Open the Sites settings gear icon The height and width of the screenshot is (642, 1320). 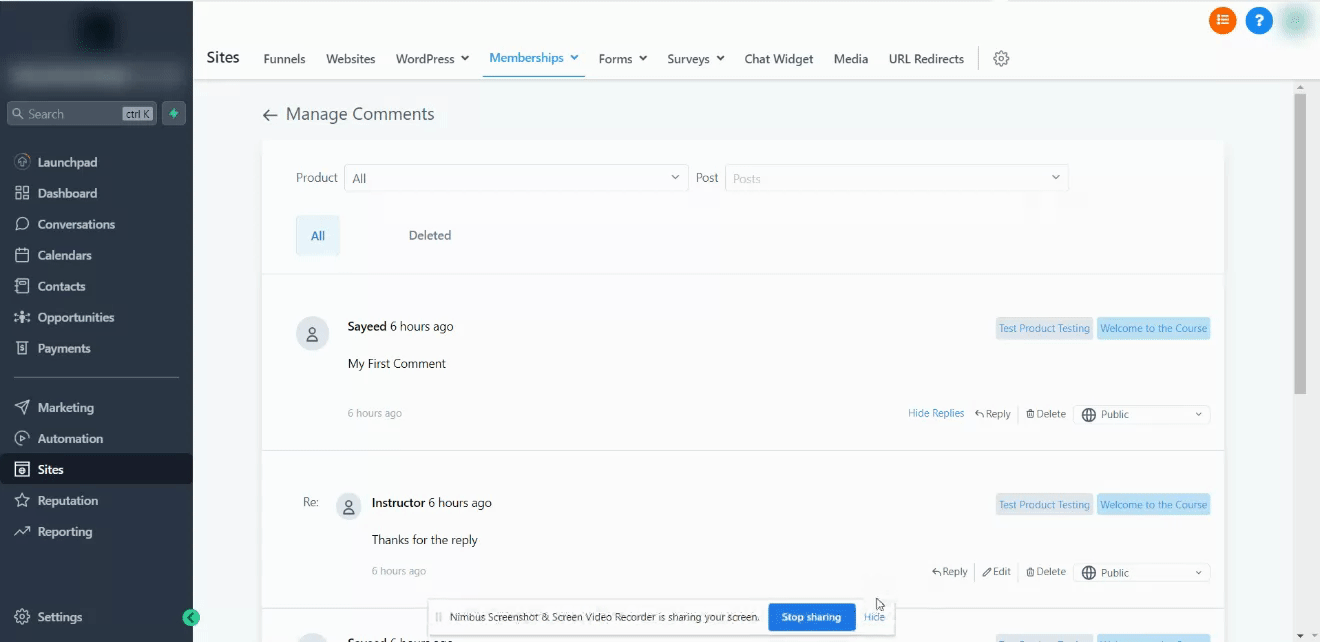click(x=1001, y=59)
